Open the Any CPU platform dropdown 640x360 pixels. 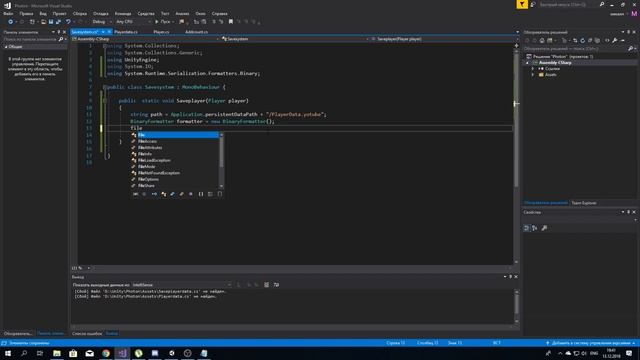pyautogui.click(x=133, y=22)
